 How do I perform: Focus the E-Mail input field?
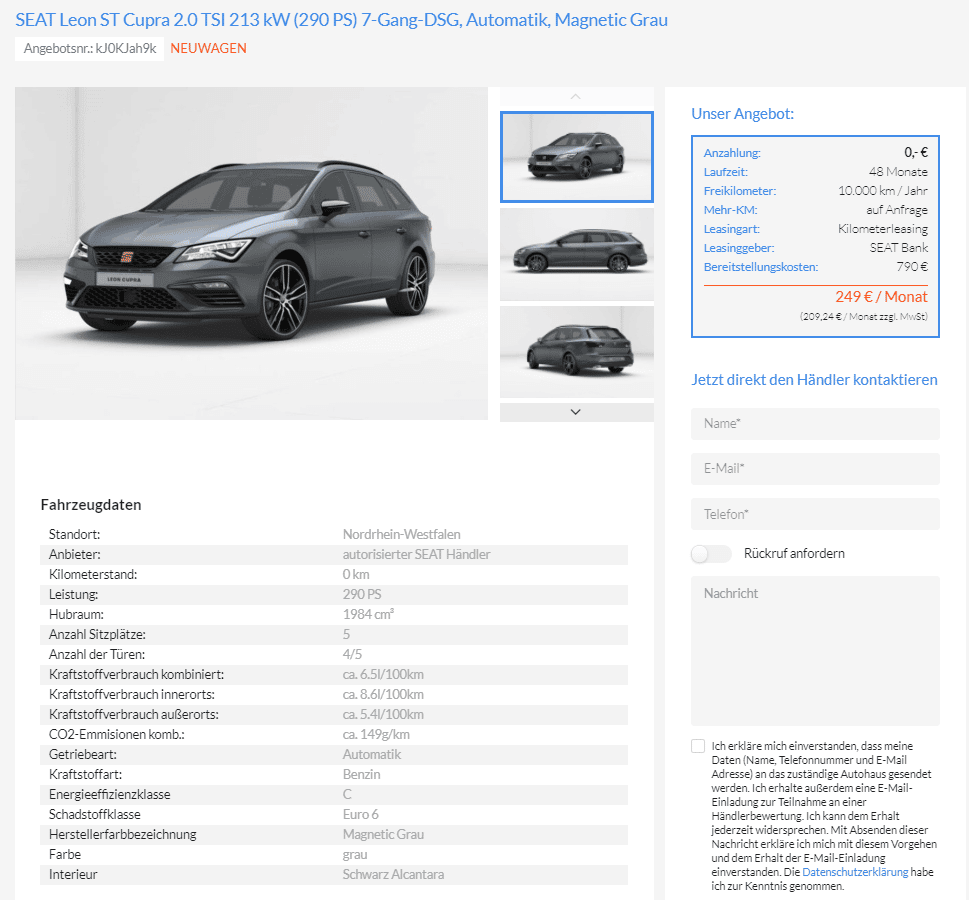(815, 469)
